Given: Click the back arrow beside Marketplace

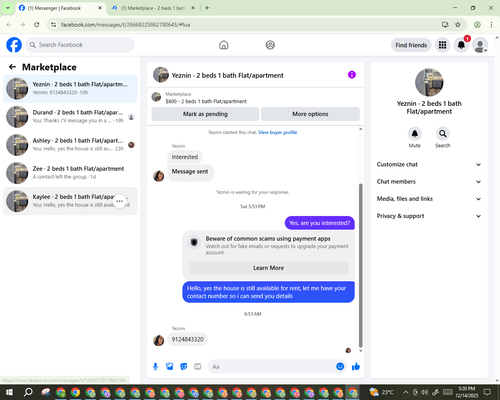Looking at the screenshot, I should tap(12, 67).
